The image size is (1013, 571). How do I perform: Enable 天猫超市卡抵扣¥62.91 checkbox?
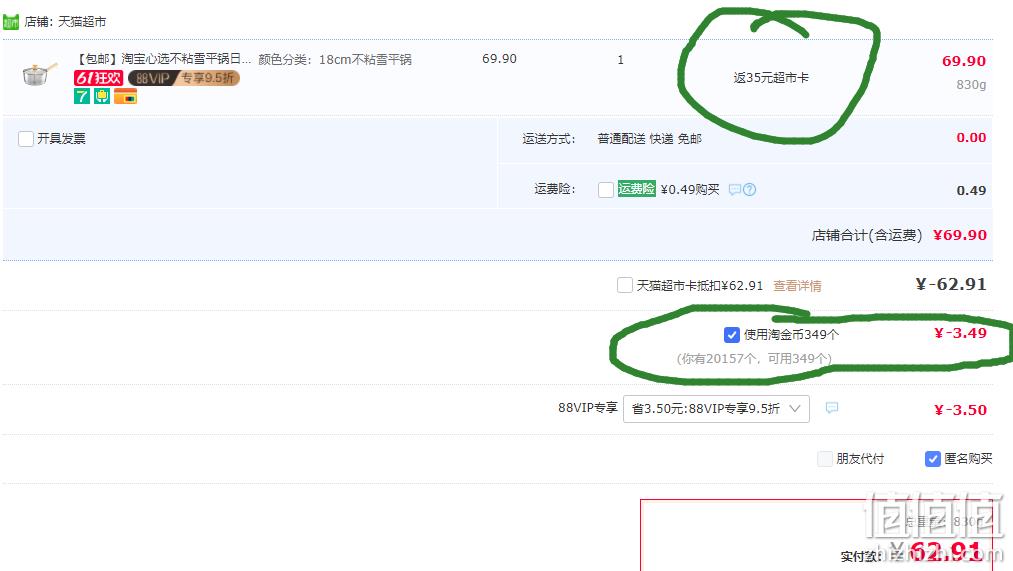[625, 285]
